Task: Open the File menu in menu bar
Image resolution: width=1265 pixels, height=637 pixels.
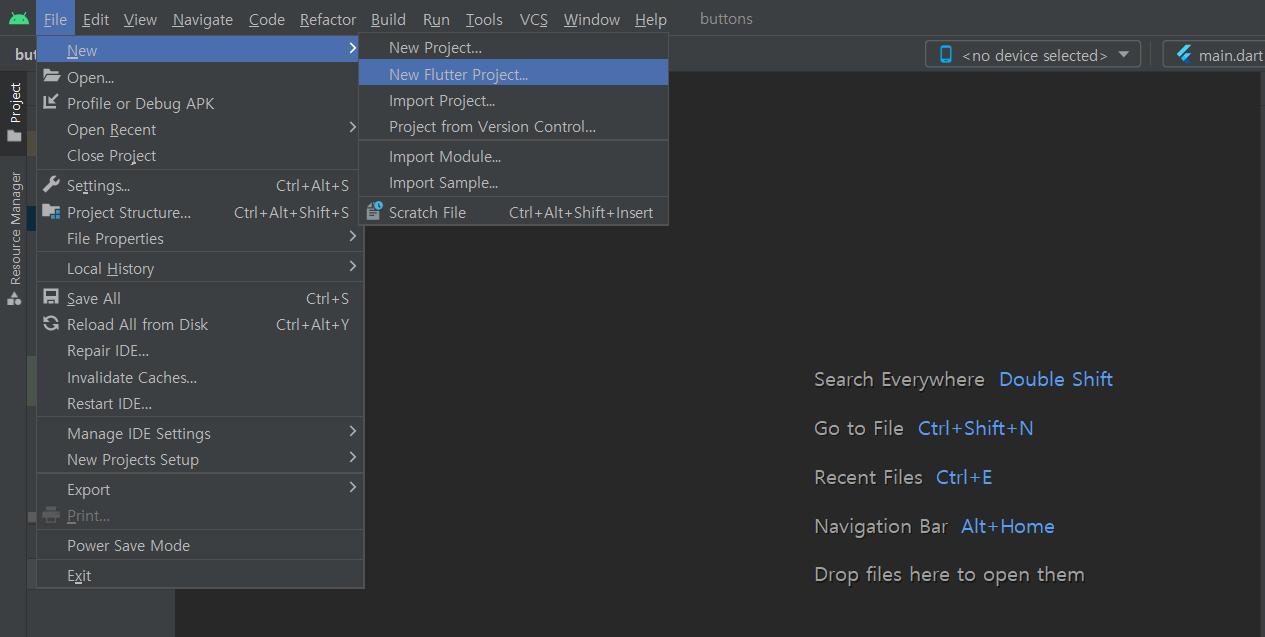Action: (56, 19)
